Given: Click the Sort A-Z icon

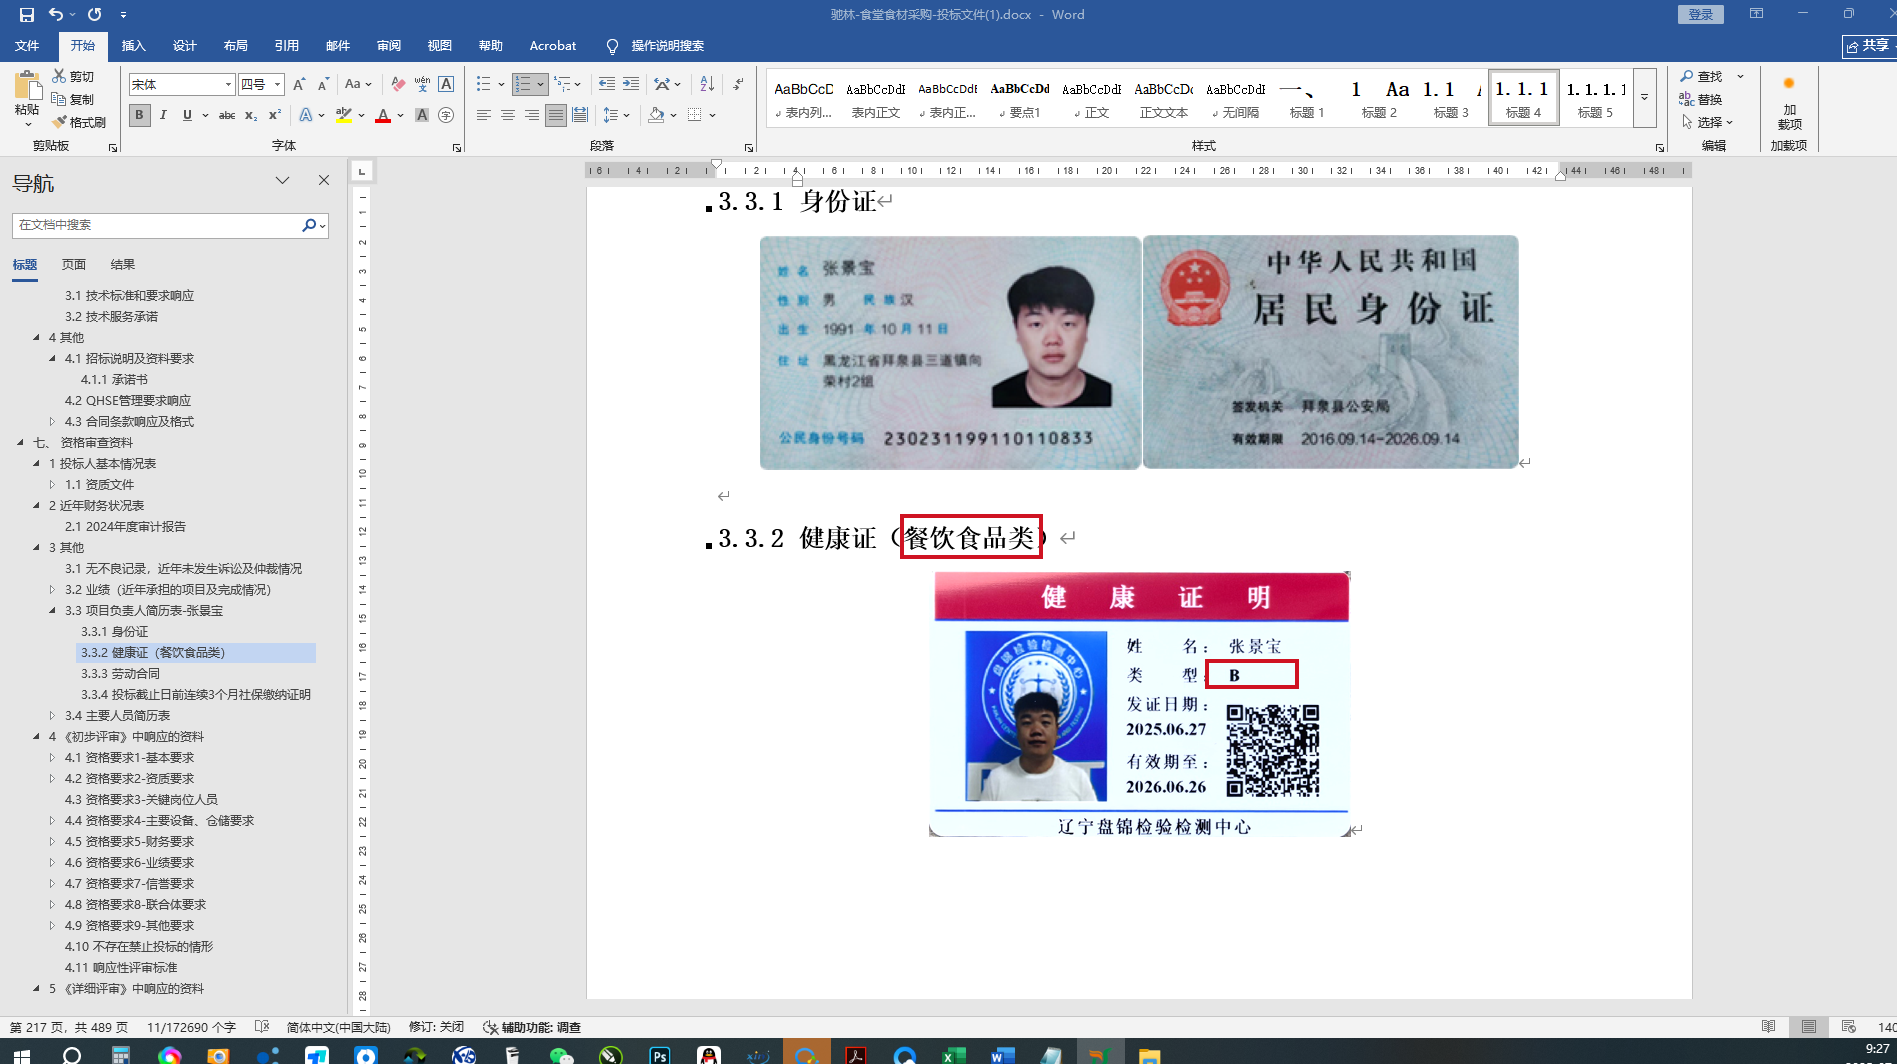Looking at the screenshot, I should 707,85.
